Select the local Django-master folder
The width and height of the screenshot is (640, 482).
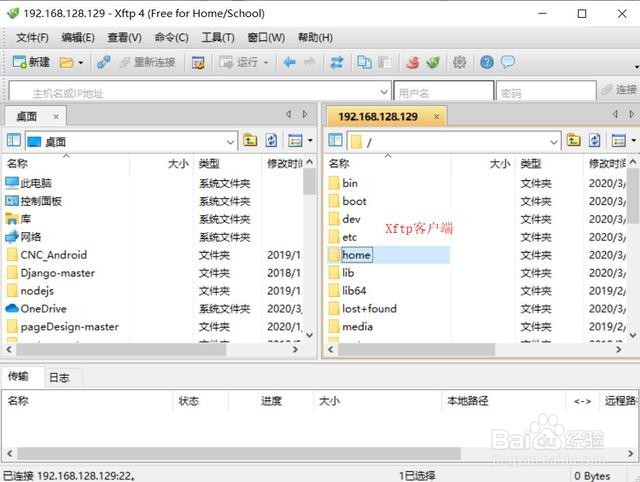(58, 273)
